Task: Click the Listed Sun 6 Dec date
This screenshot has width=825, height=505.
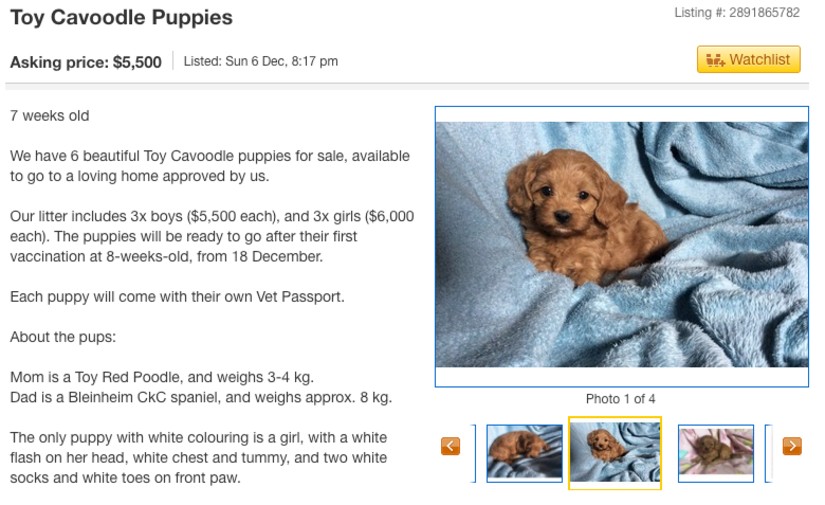Action: click(260, 62)
